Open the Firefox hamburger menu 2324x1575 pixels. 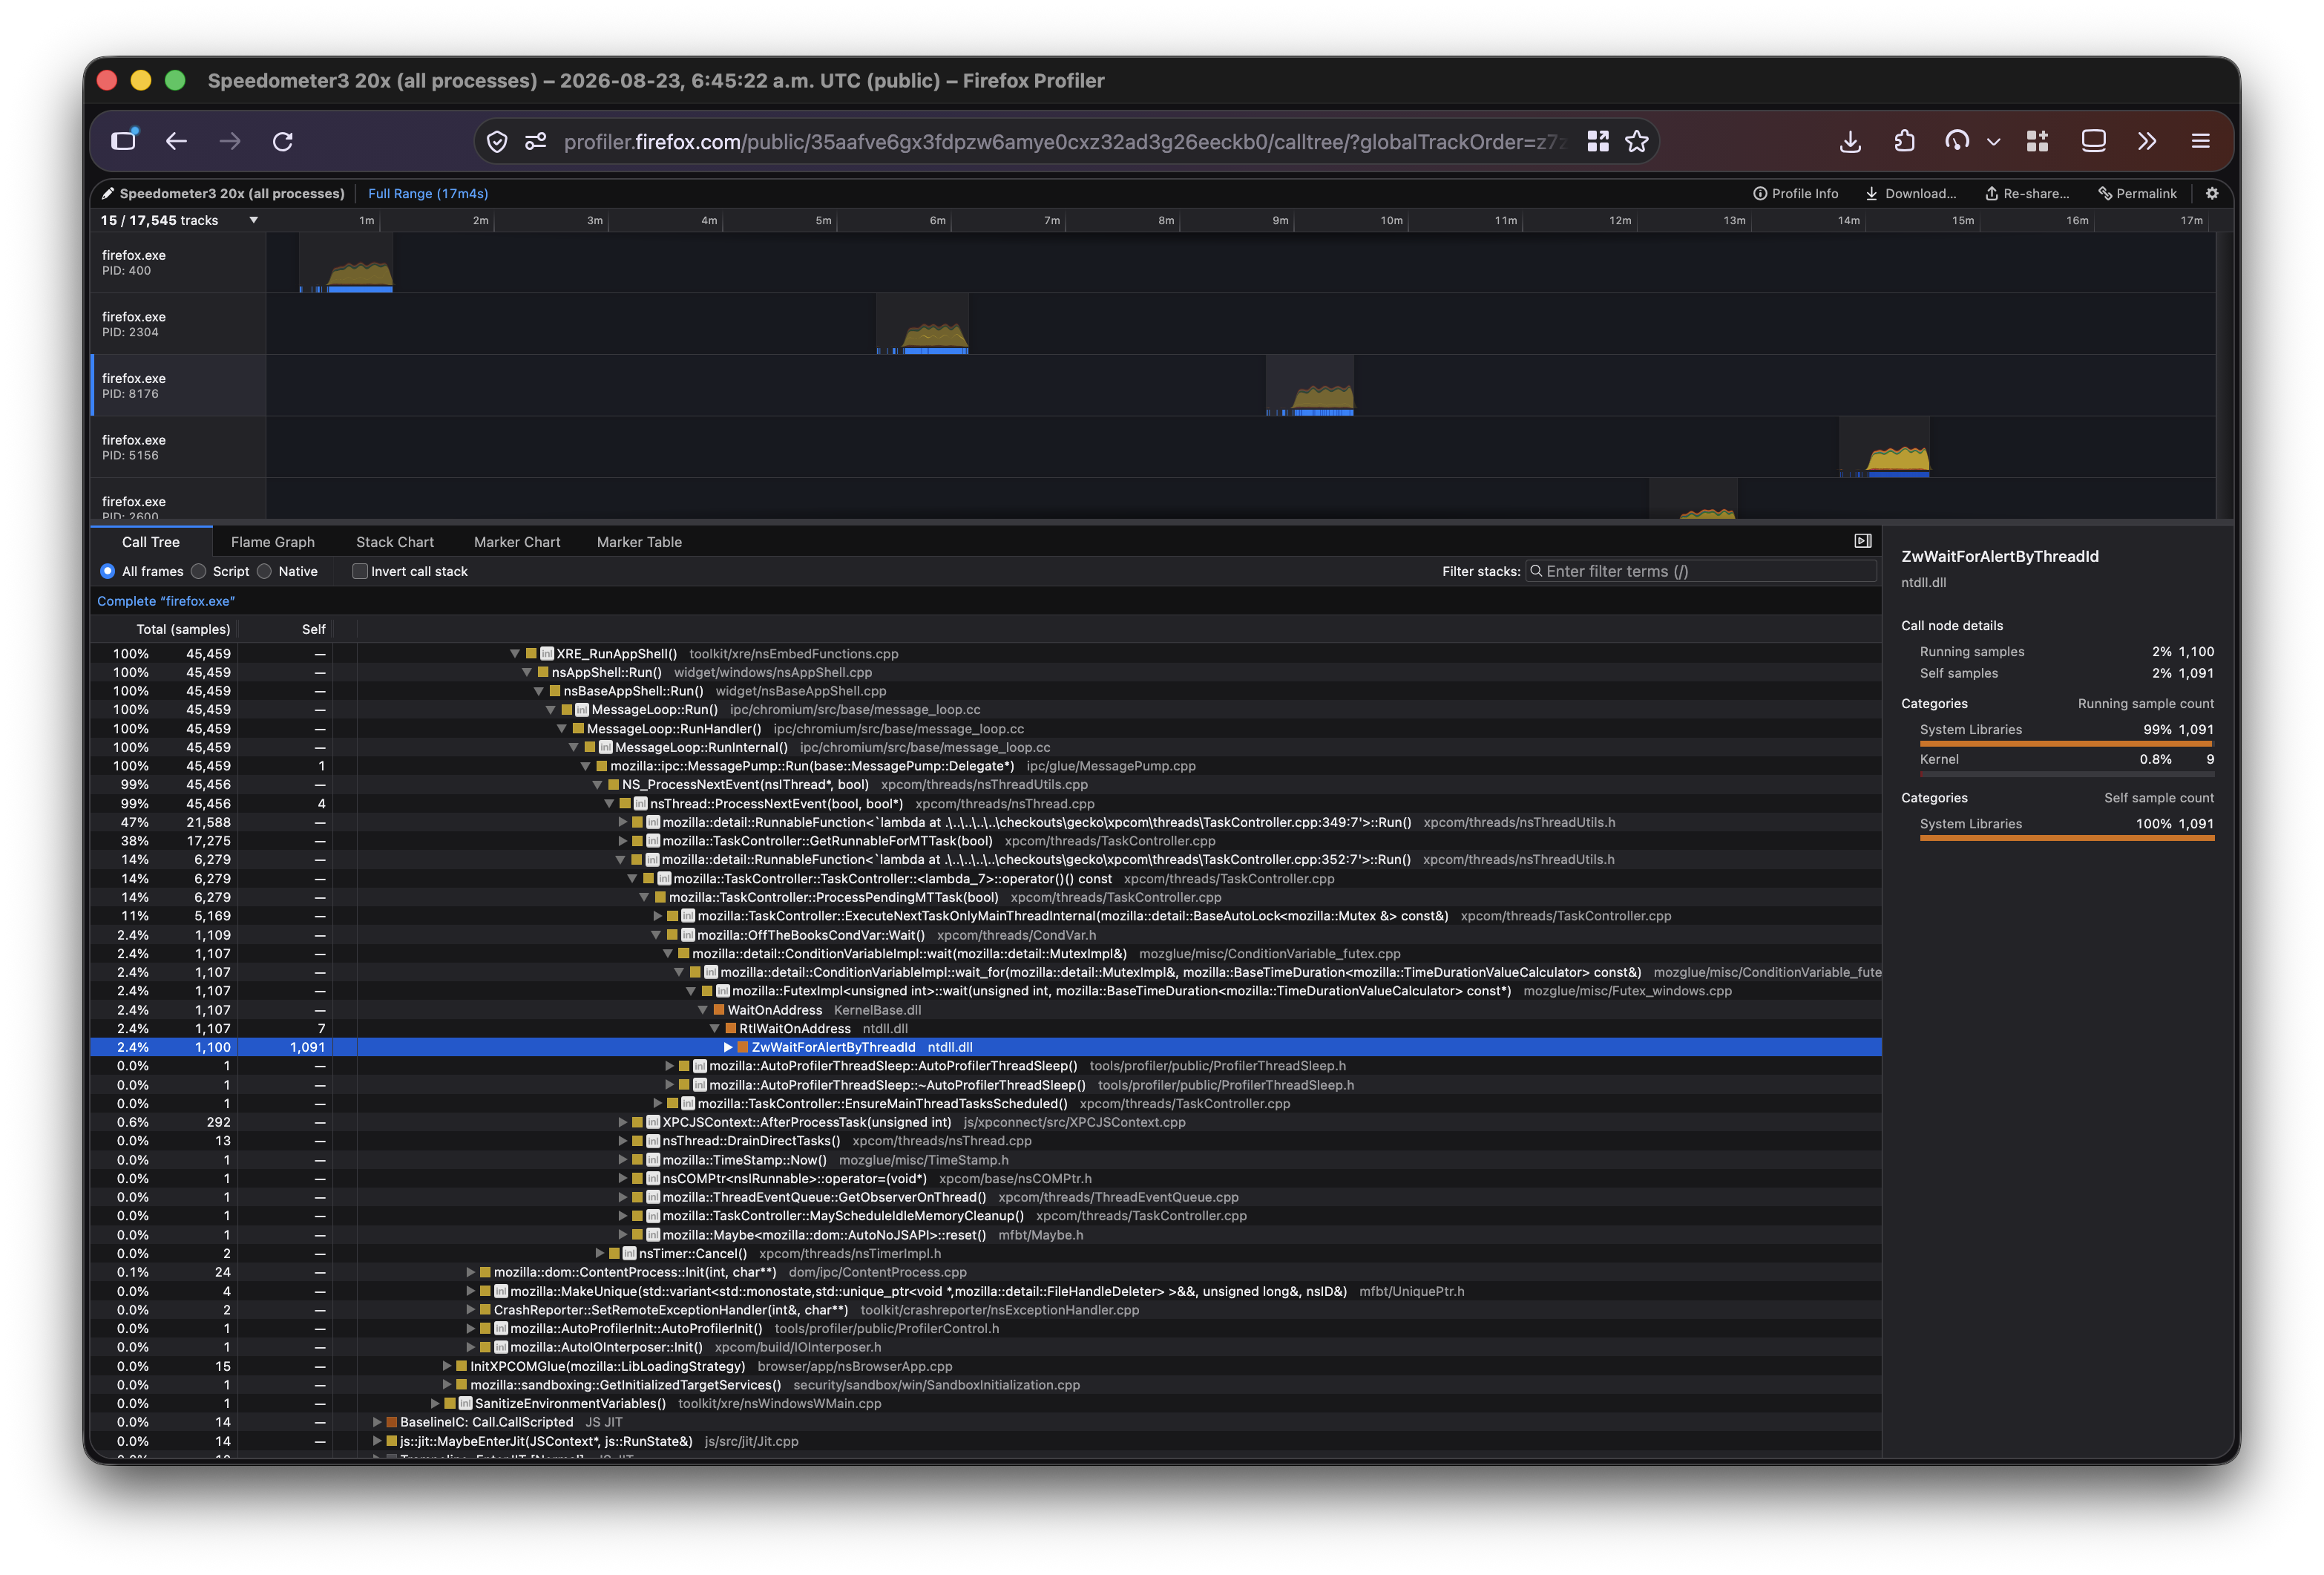point(2200,141)
